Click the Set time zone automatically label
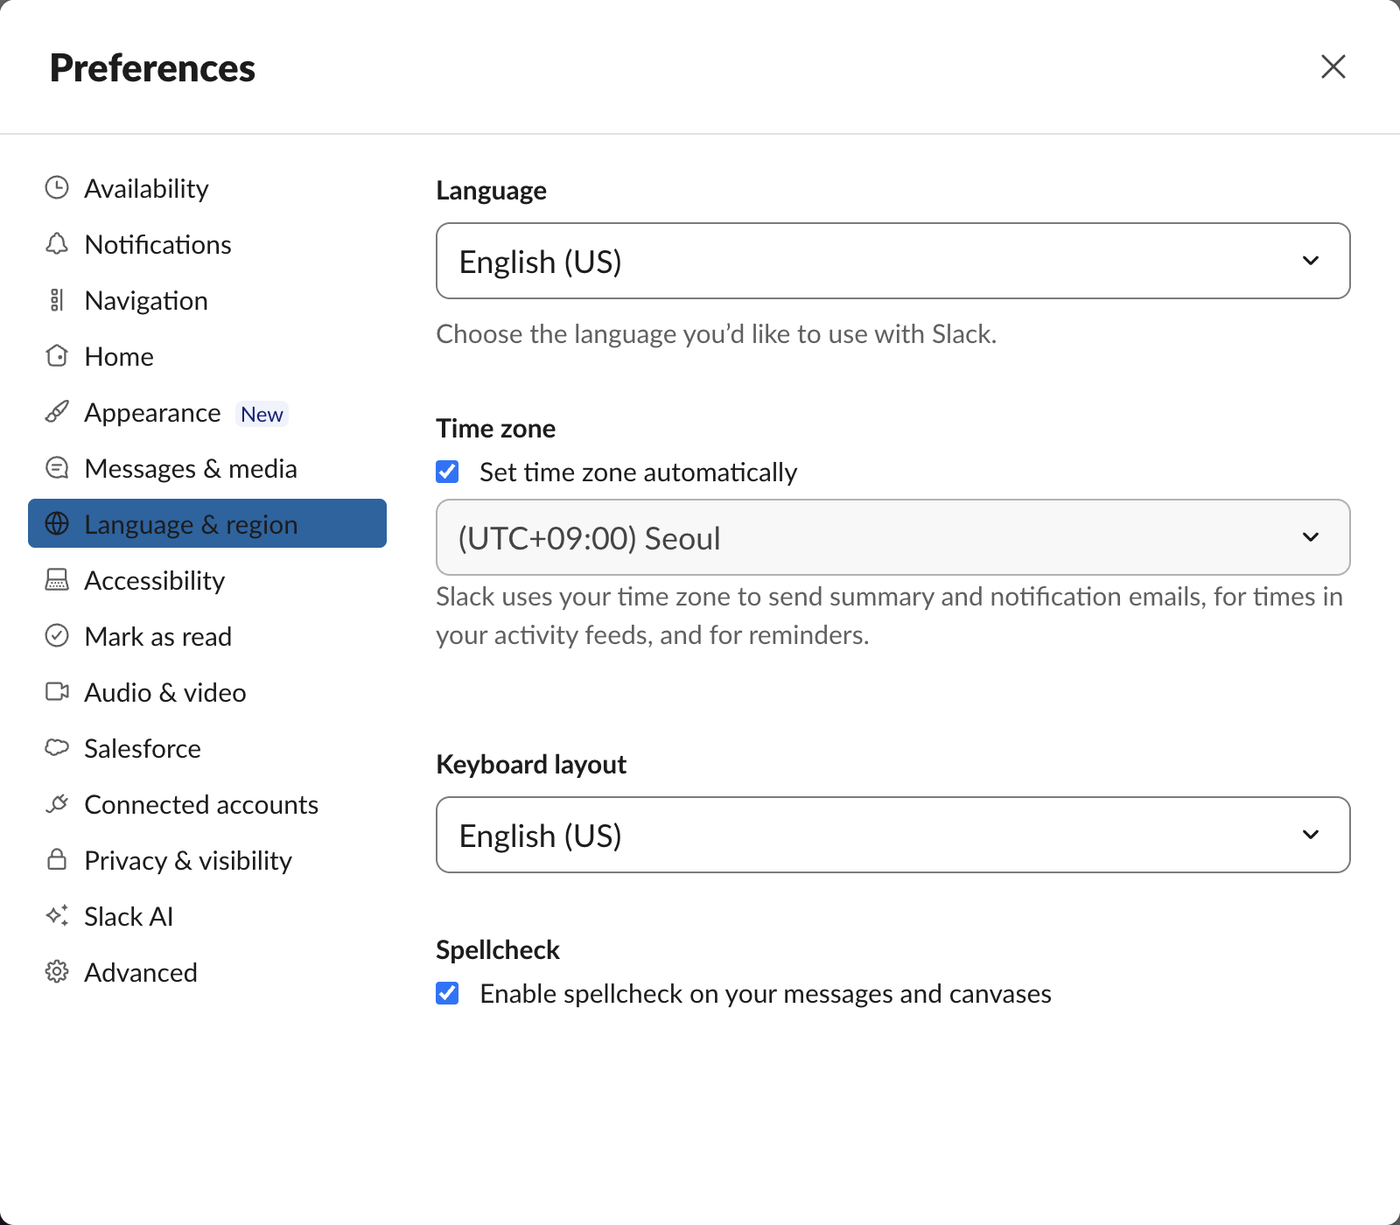The width and height of the screenshot is (1400, 1225). point(638,472)
